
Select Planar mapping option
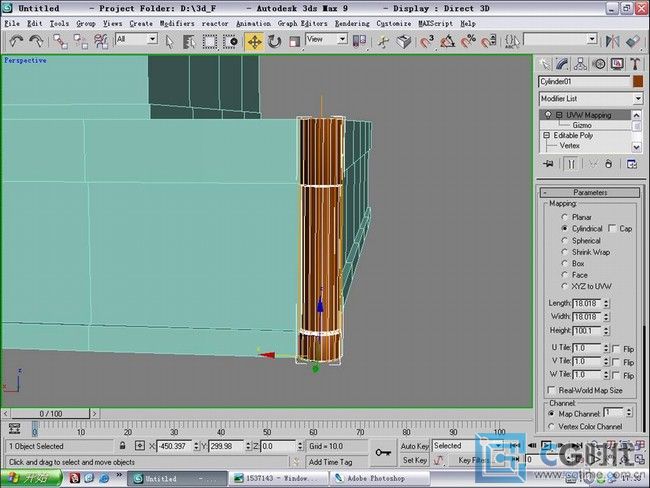[x=564, y=217]
